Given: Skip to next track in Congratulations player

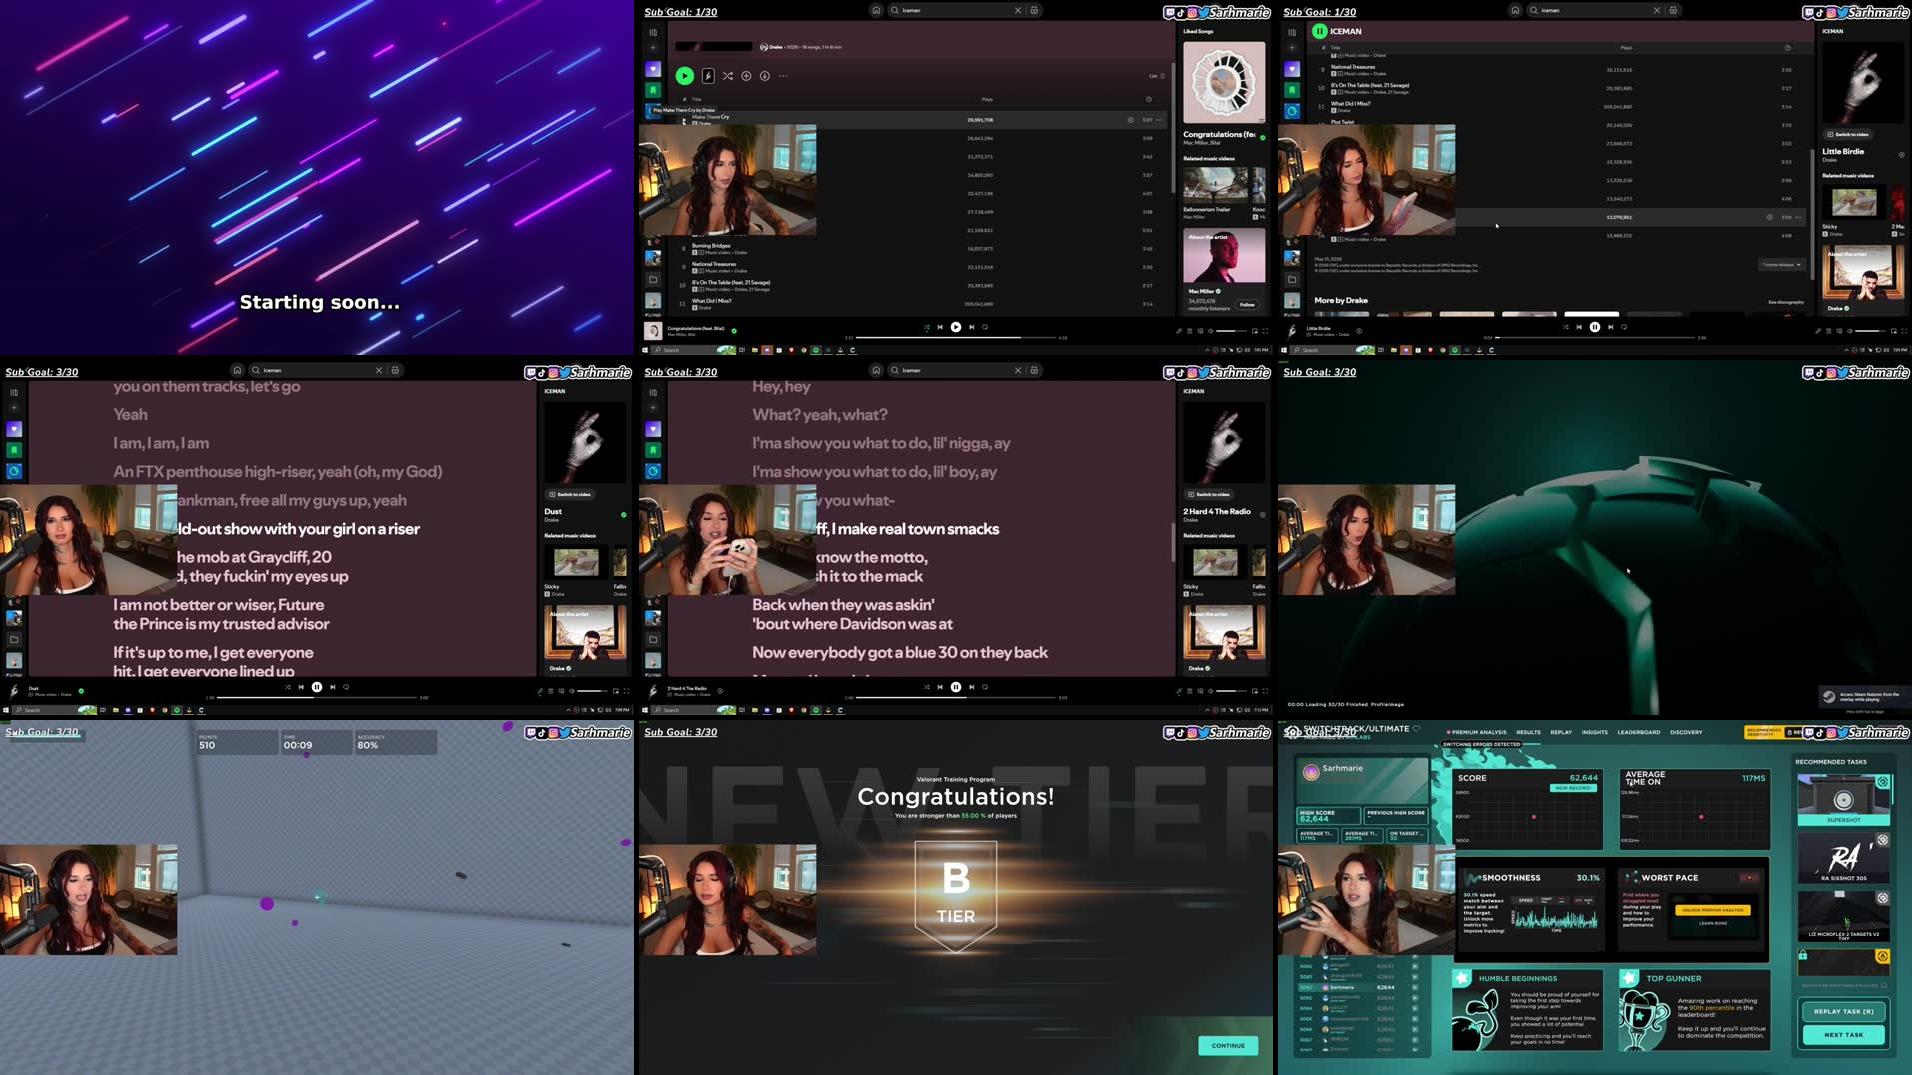Looking at the screenshot, I should (971, 327).
